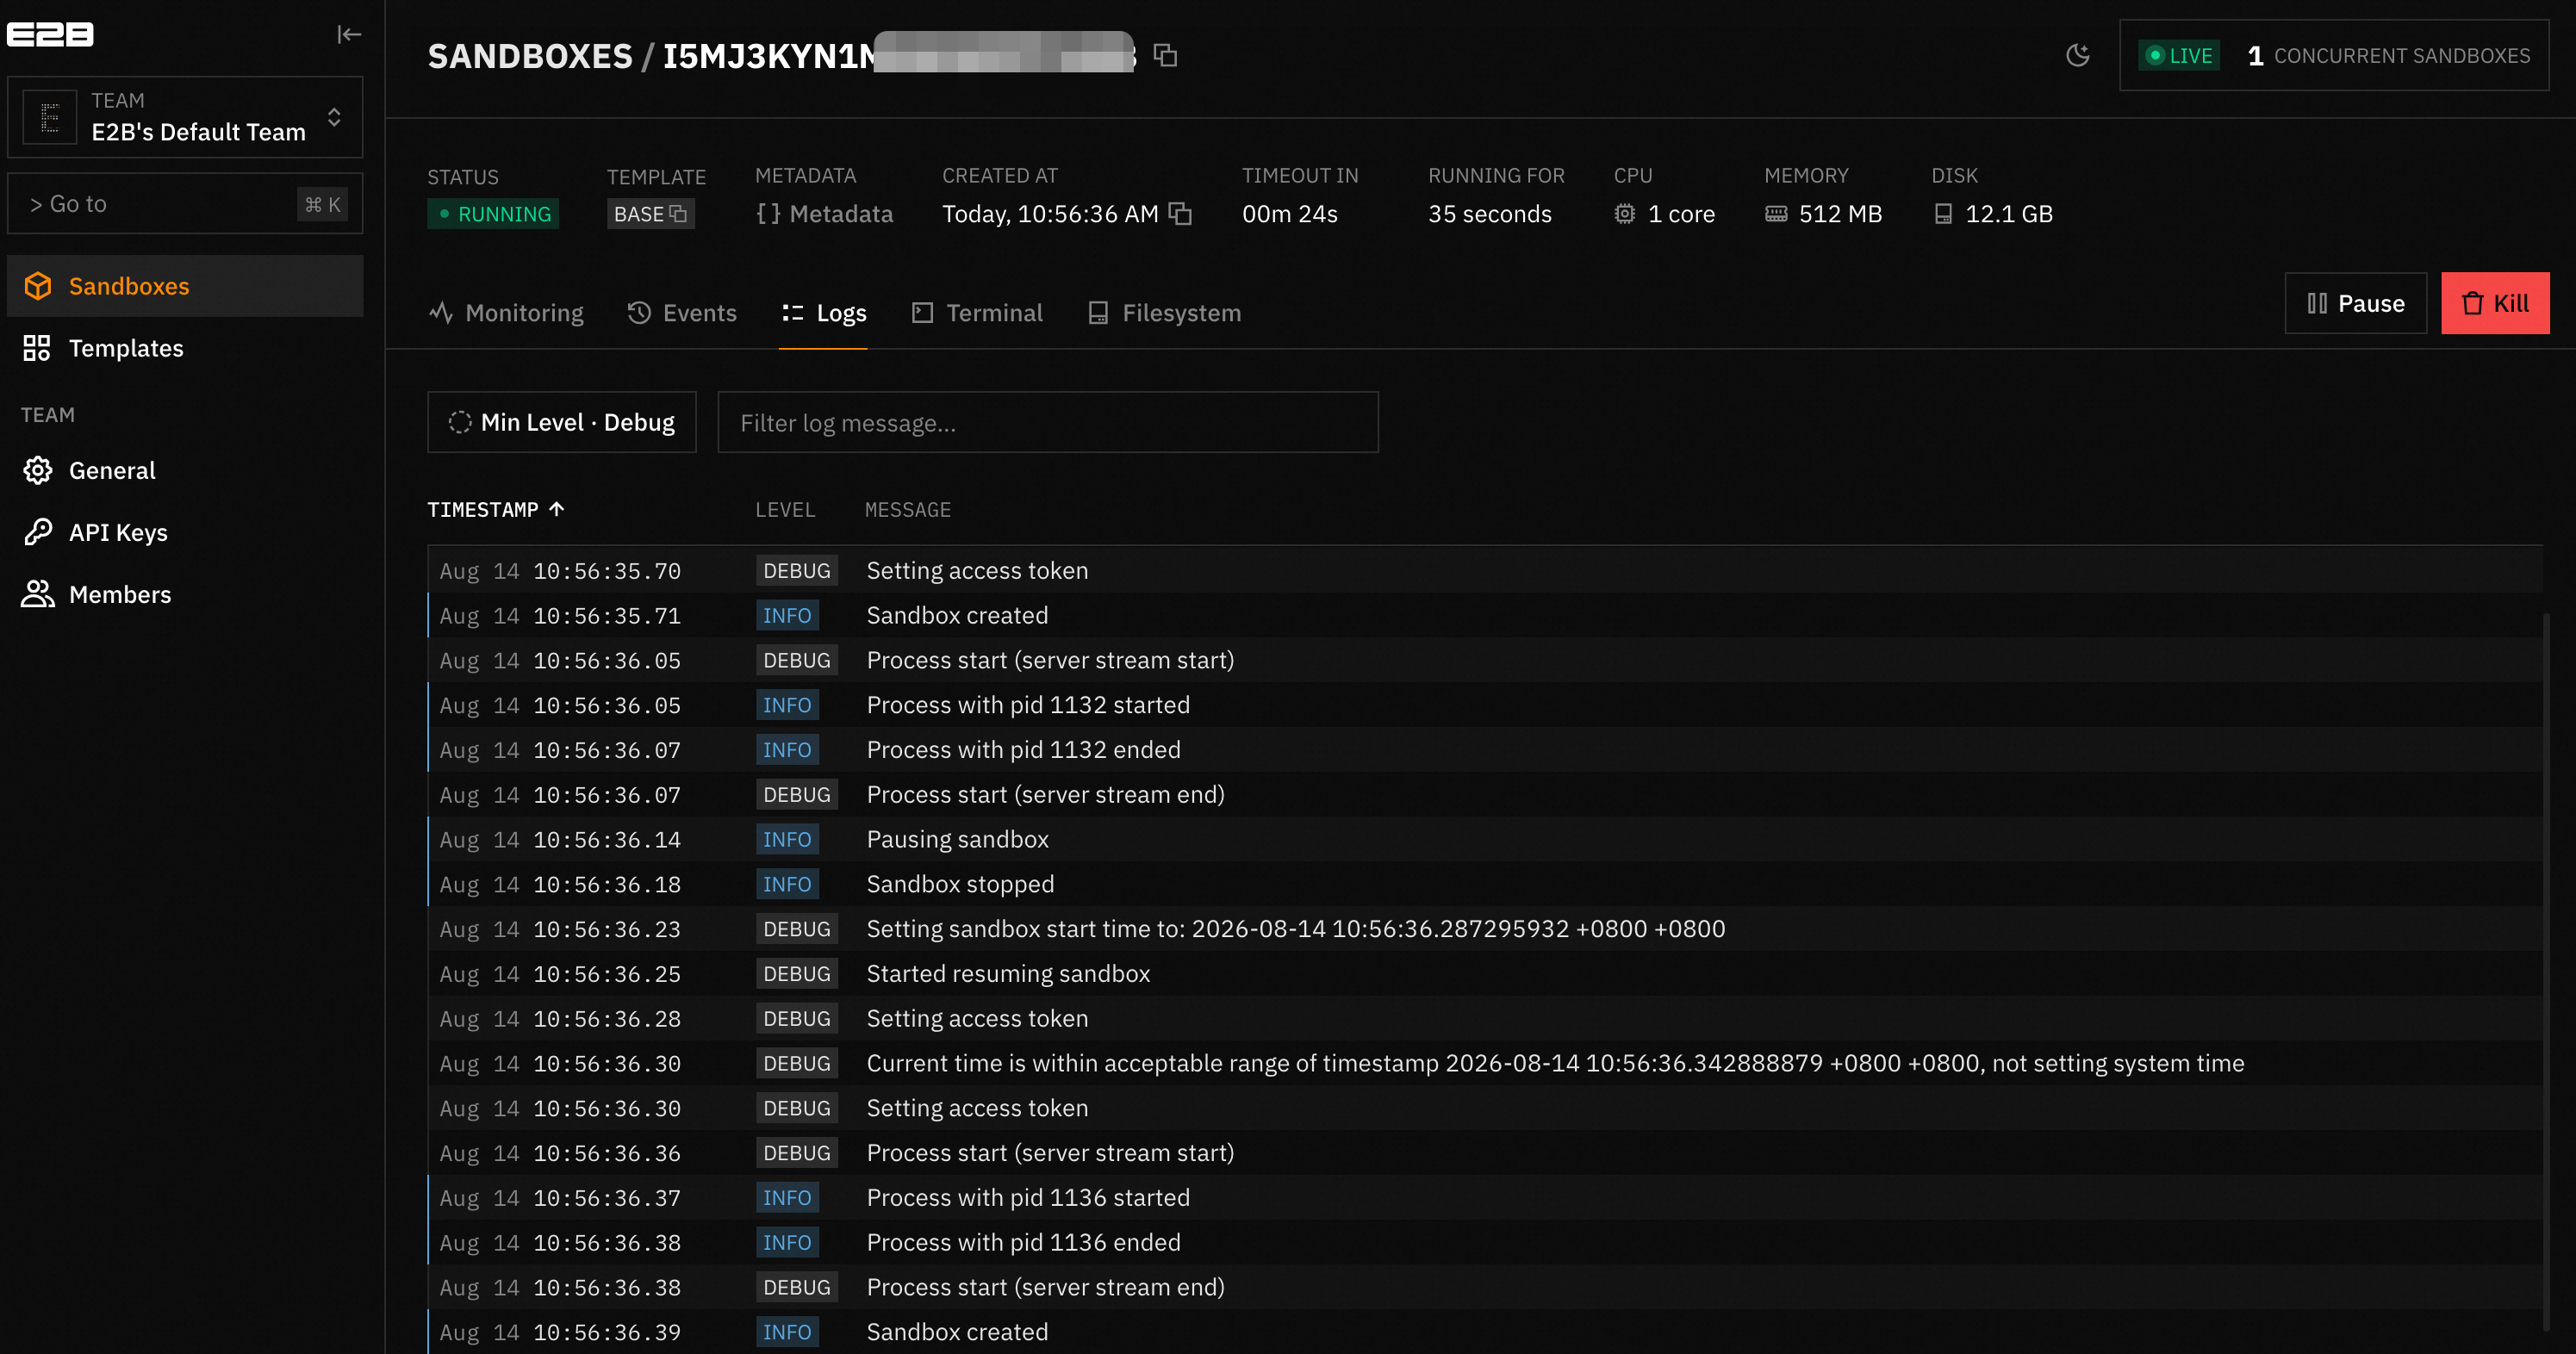
Task: Click the disk icon beside 12.1 GB
Action: [1943, 214]
